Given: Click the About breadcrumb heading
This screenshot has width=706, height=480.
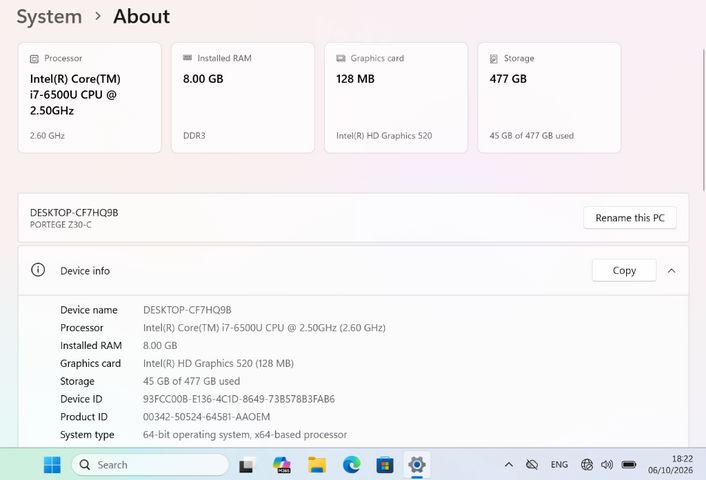Looking at the screenshot, I should (142, 17).
